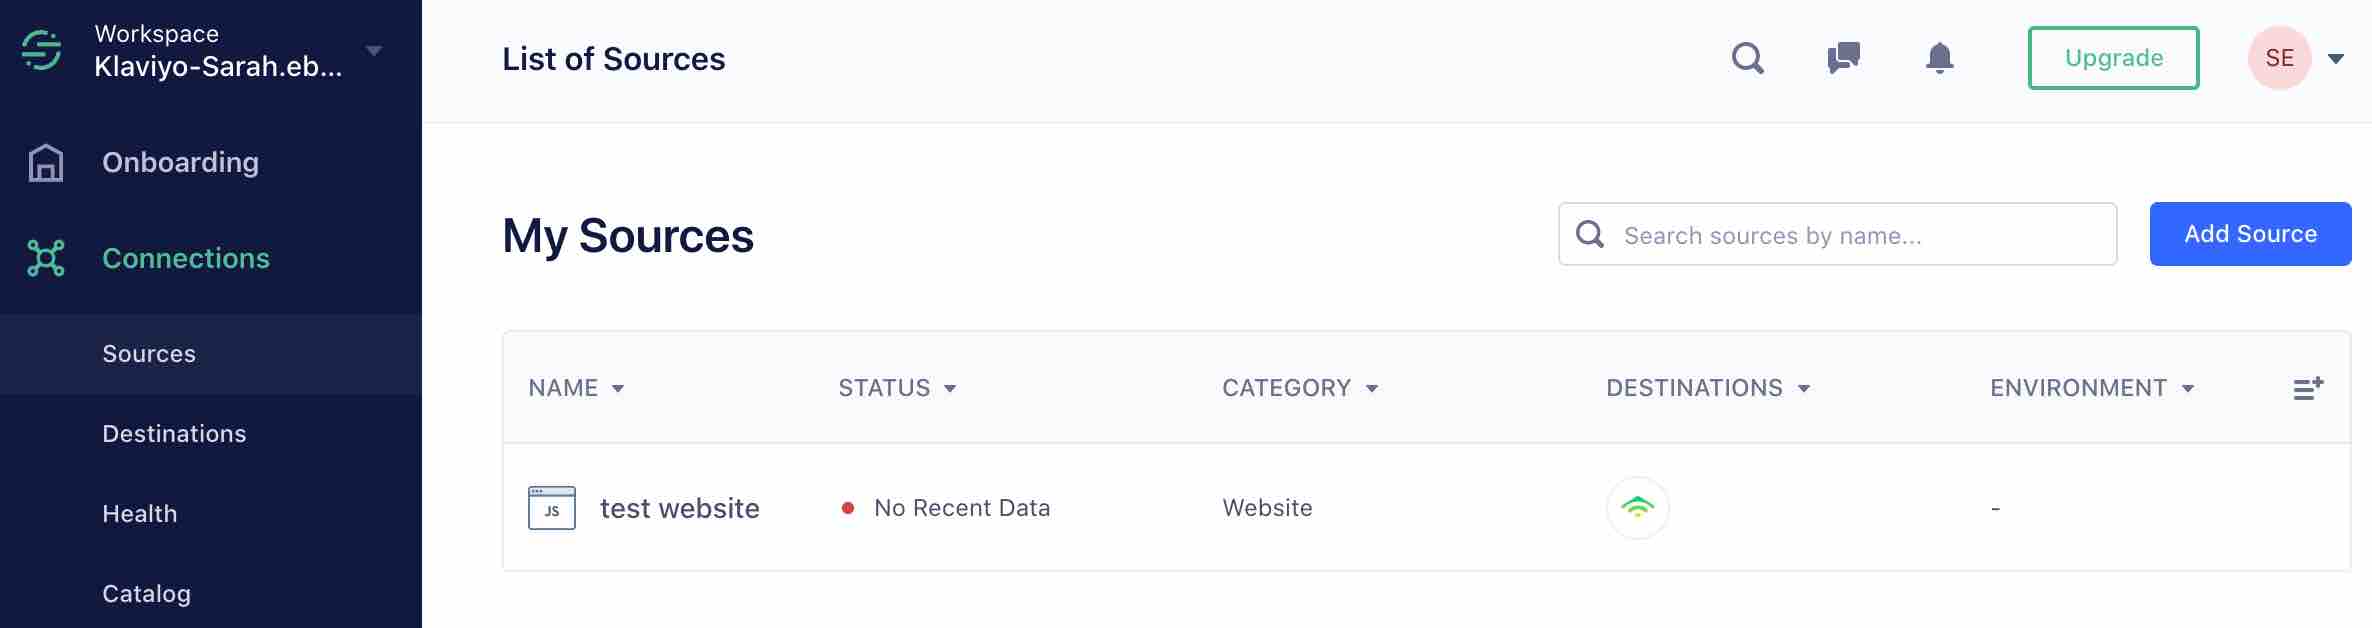Click the SE avatar circle
This screenshot has width=2372, height=628.
click(x=2280, y=57)
